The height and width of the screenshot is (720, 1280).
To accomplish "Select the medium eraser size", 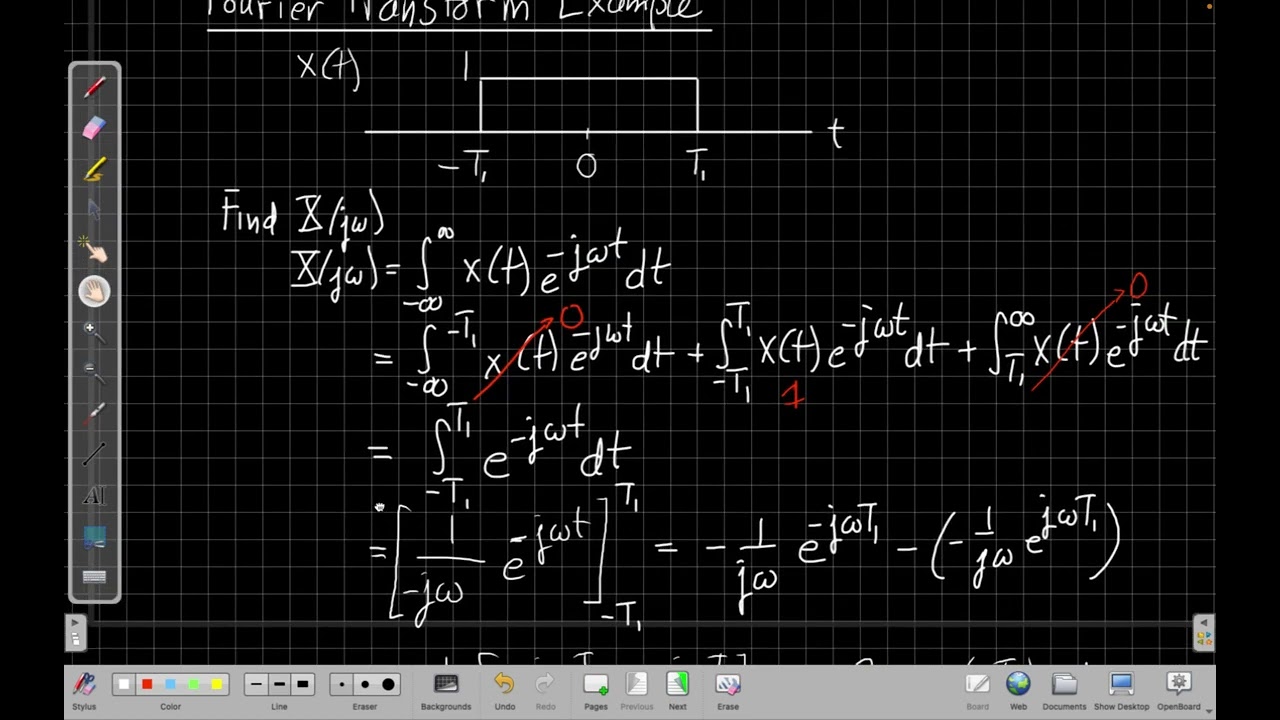I will (365, 684).
